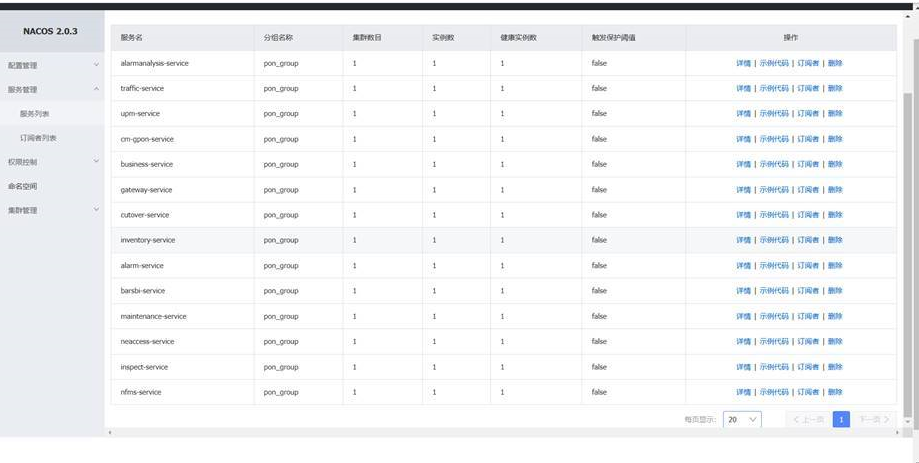The image size is (919, 463).
Task: Open 详情 for gateway-service
Action: [x=743, y=190]
